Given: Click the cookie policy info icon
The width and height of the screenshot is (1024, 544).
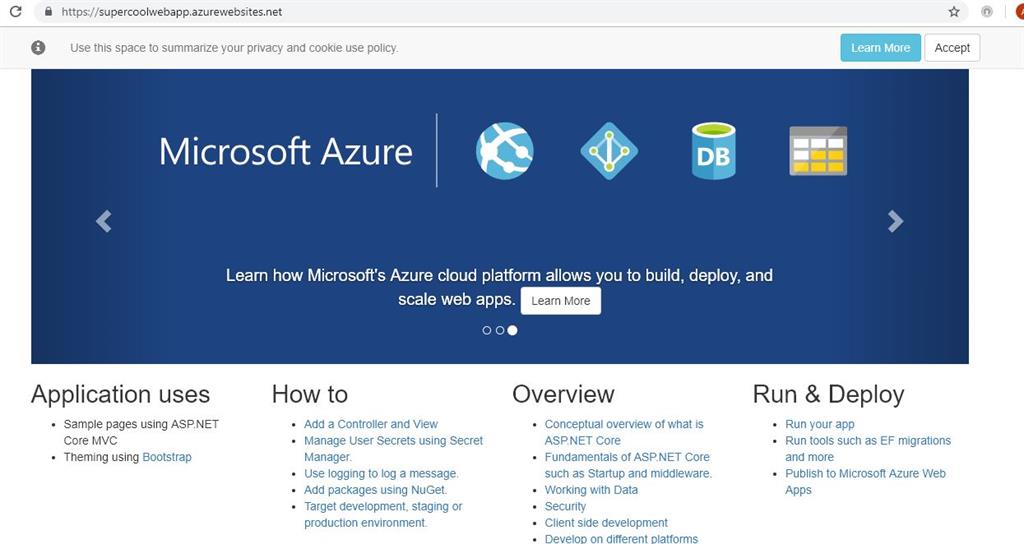Looking at the screenshot, I should point(39,47).
